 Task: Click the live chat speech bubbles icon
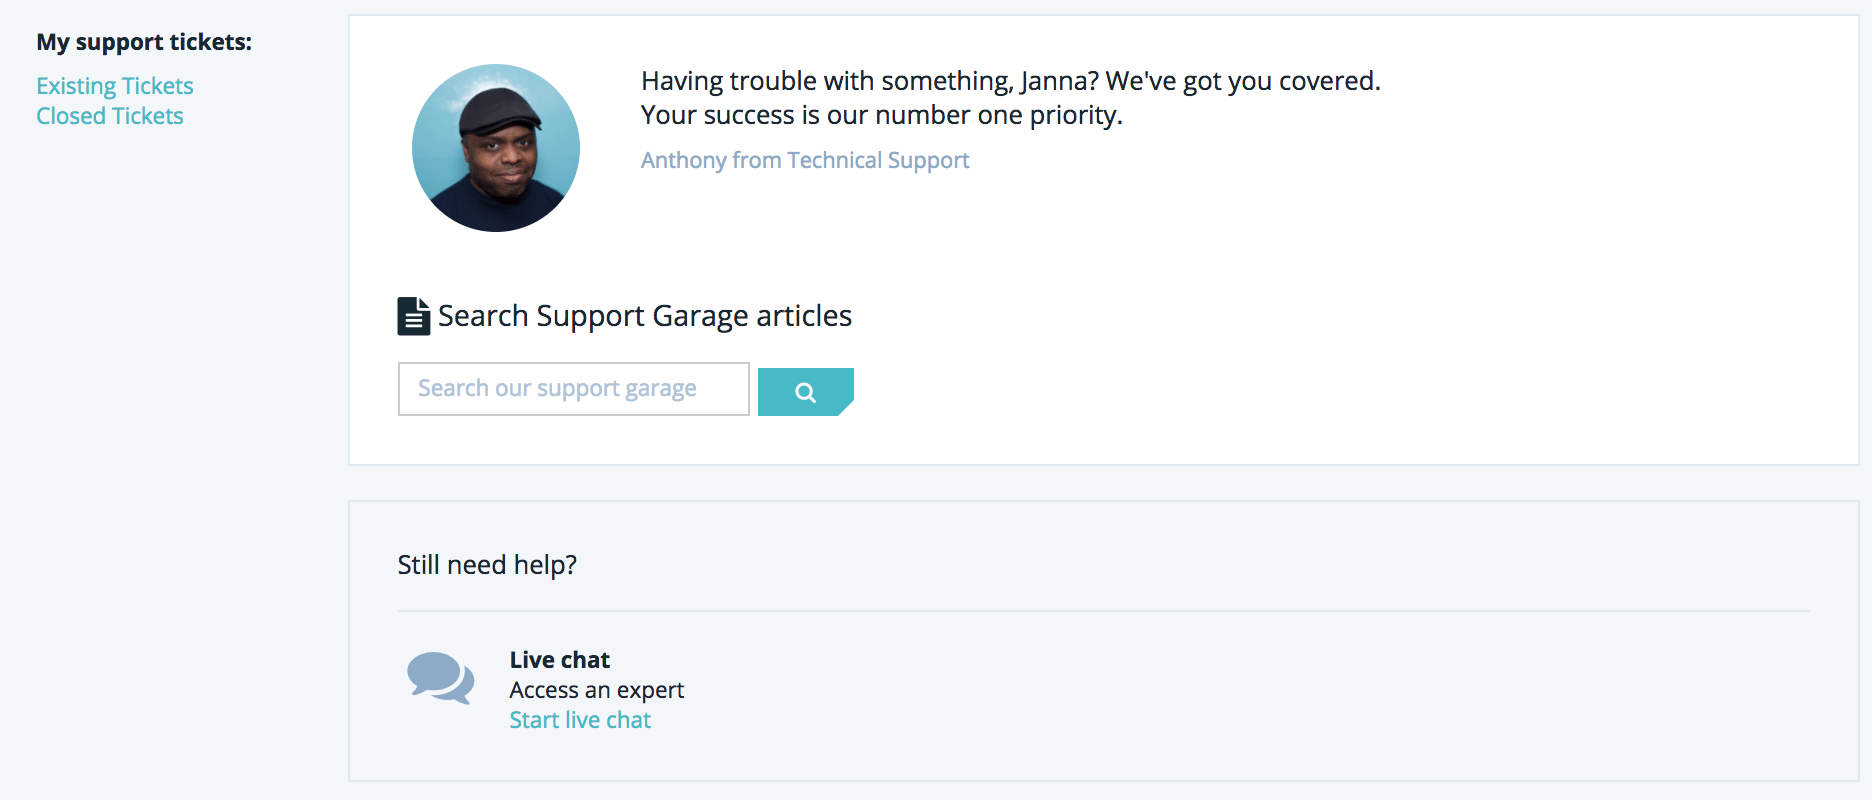tap(440, 678)
